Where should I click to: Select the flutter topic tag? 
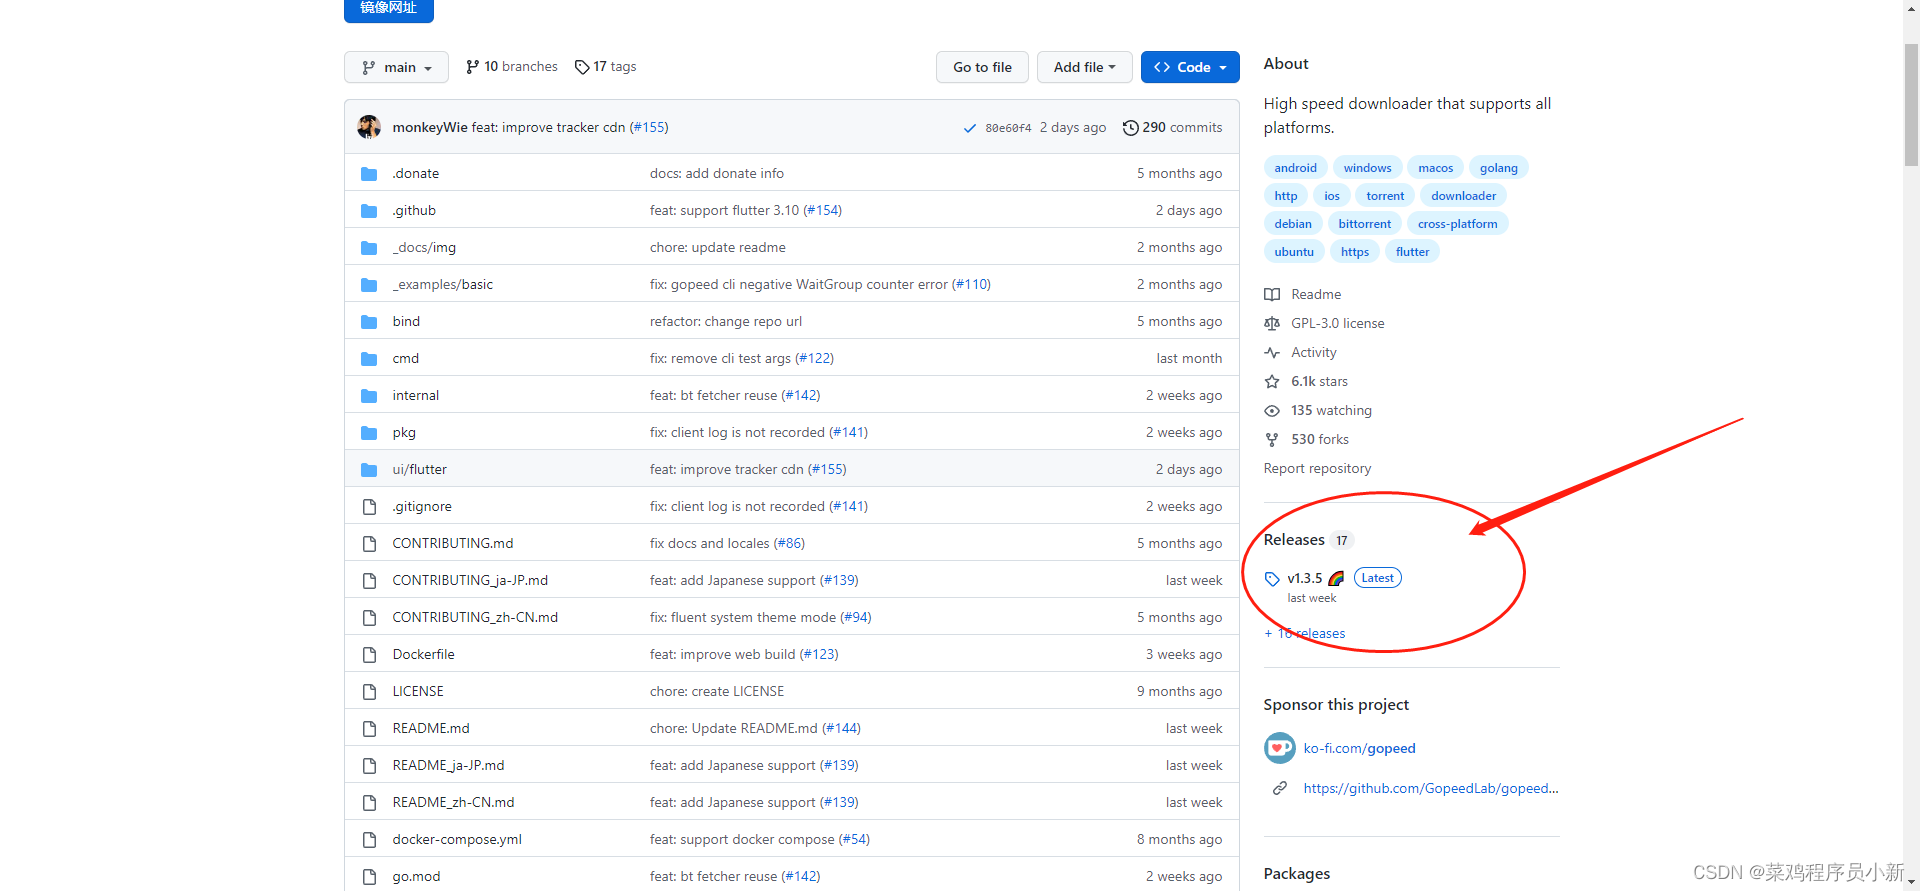tap(1412, 252)
